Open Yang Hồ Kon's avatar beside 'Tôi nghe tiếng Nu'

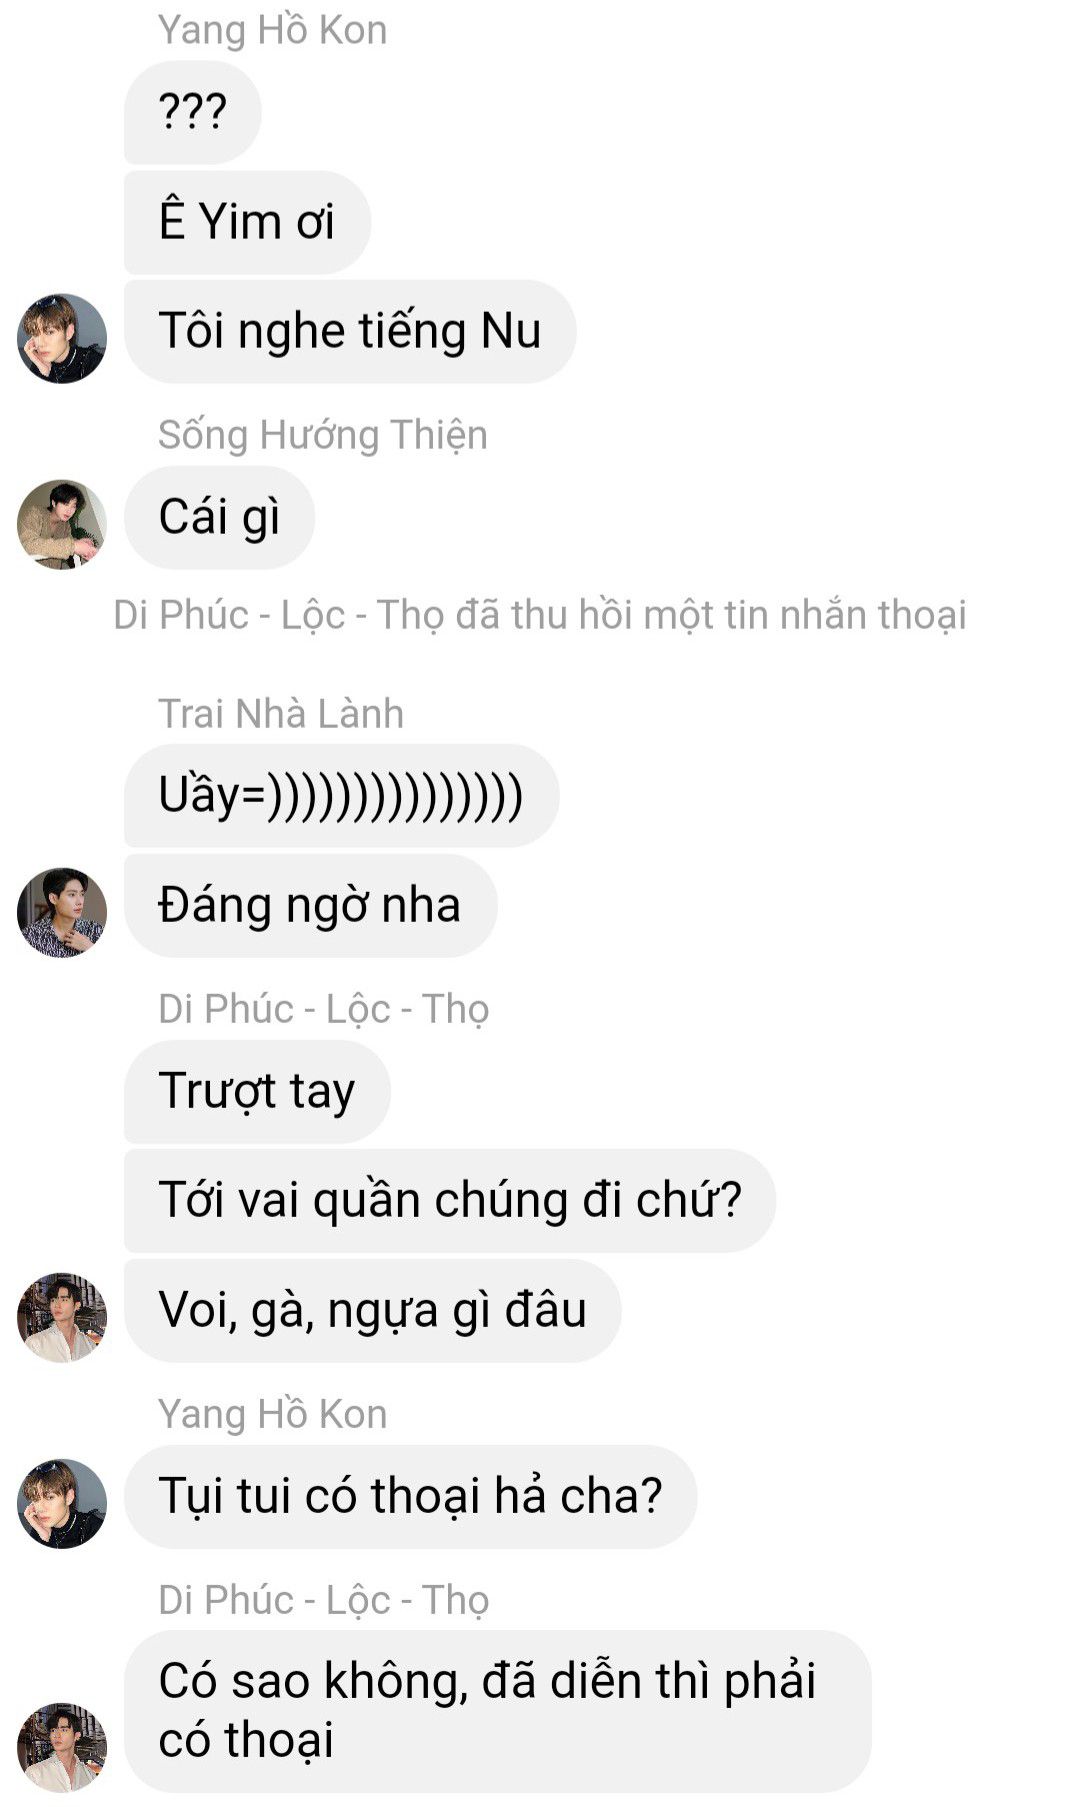tap(62, 338)
